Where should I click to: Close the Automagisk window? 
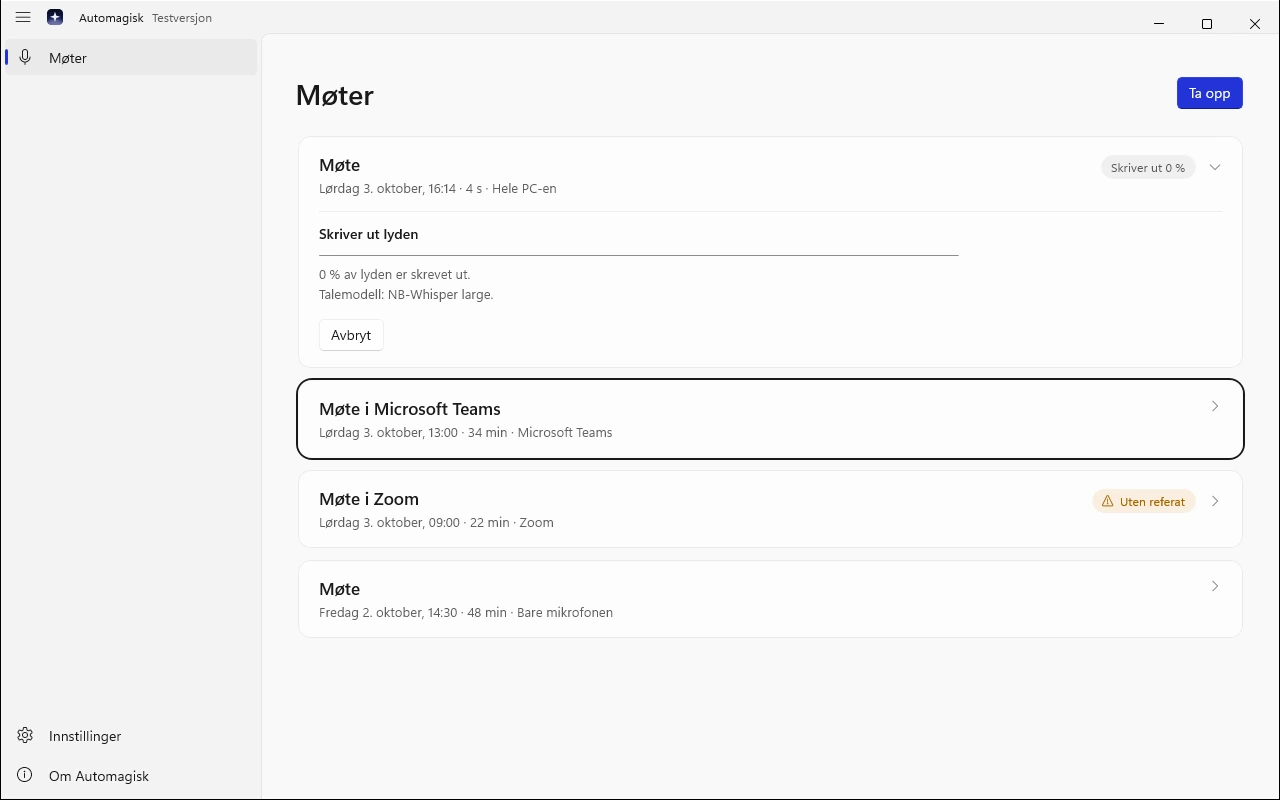click(1255, 24)
